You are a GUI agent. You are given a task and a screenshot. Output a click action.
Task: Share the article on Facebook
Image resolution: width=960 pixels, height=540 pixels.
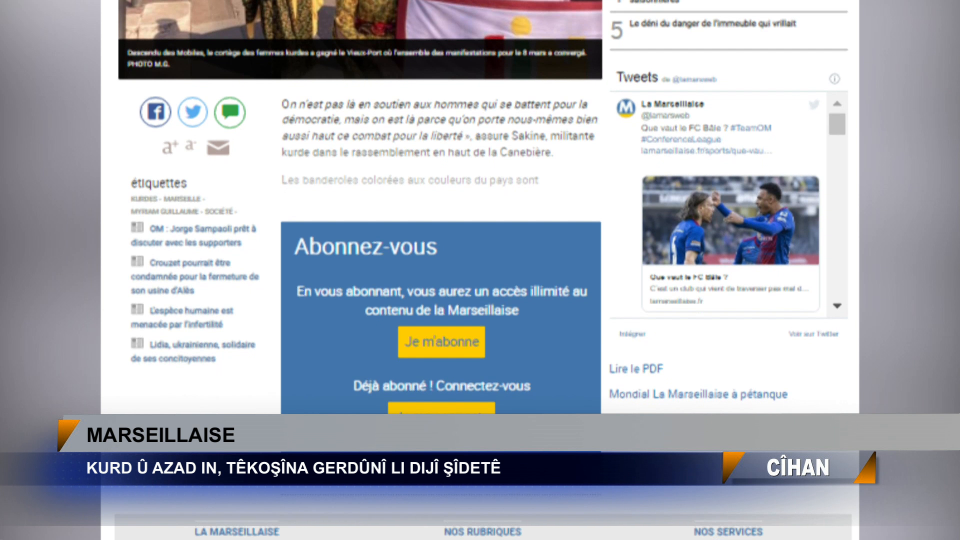coord(156,112)
